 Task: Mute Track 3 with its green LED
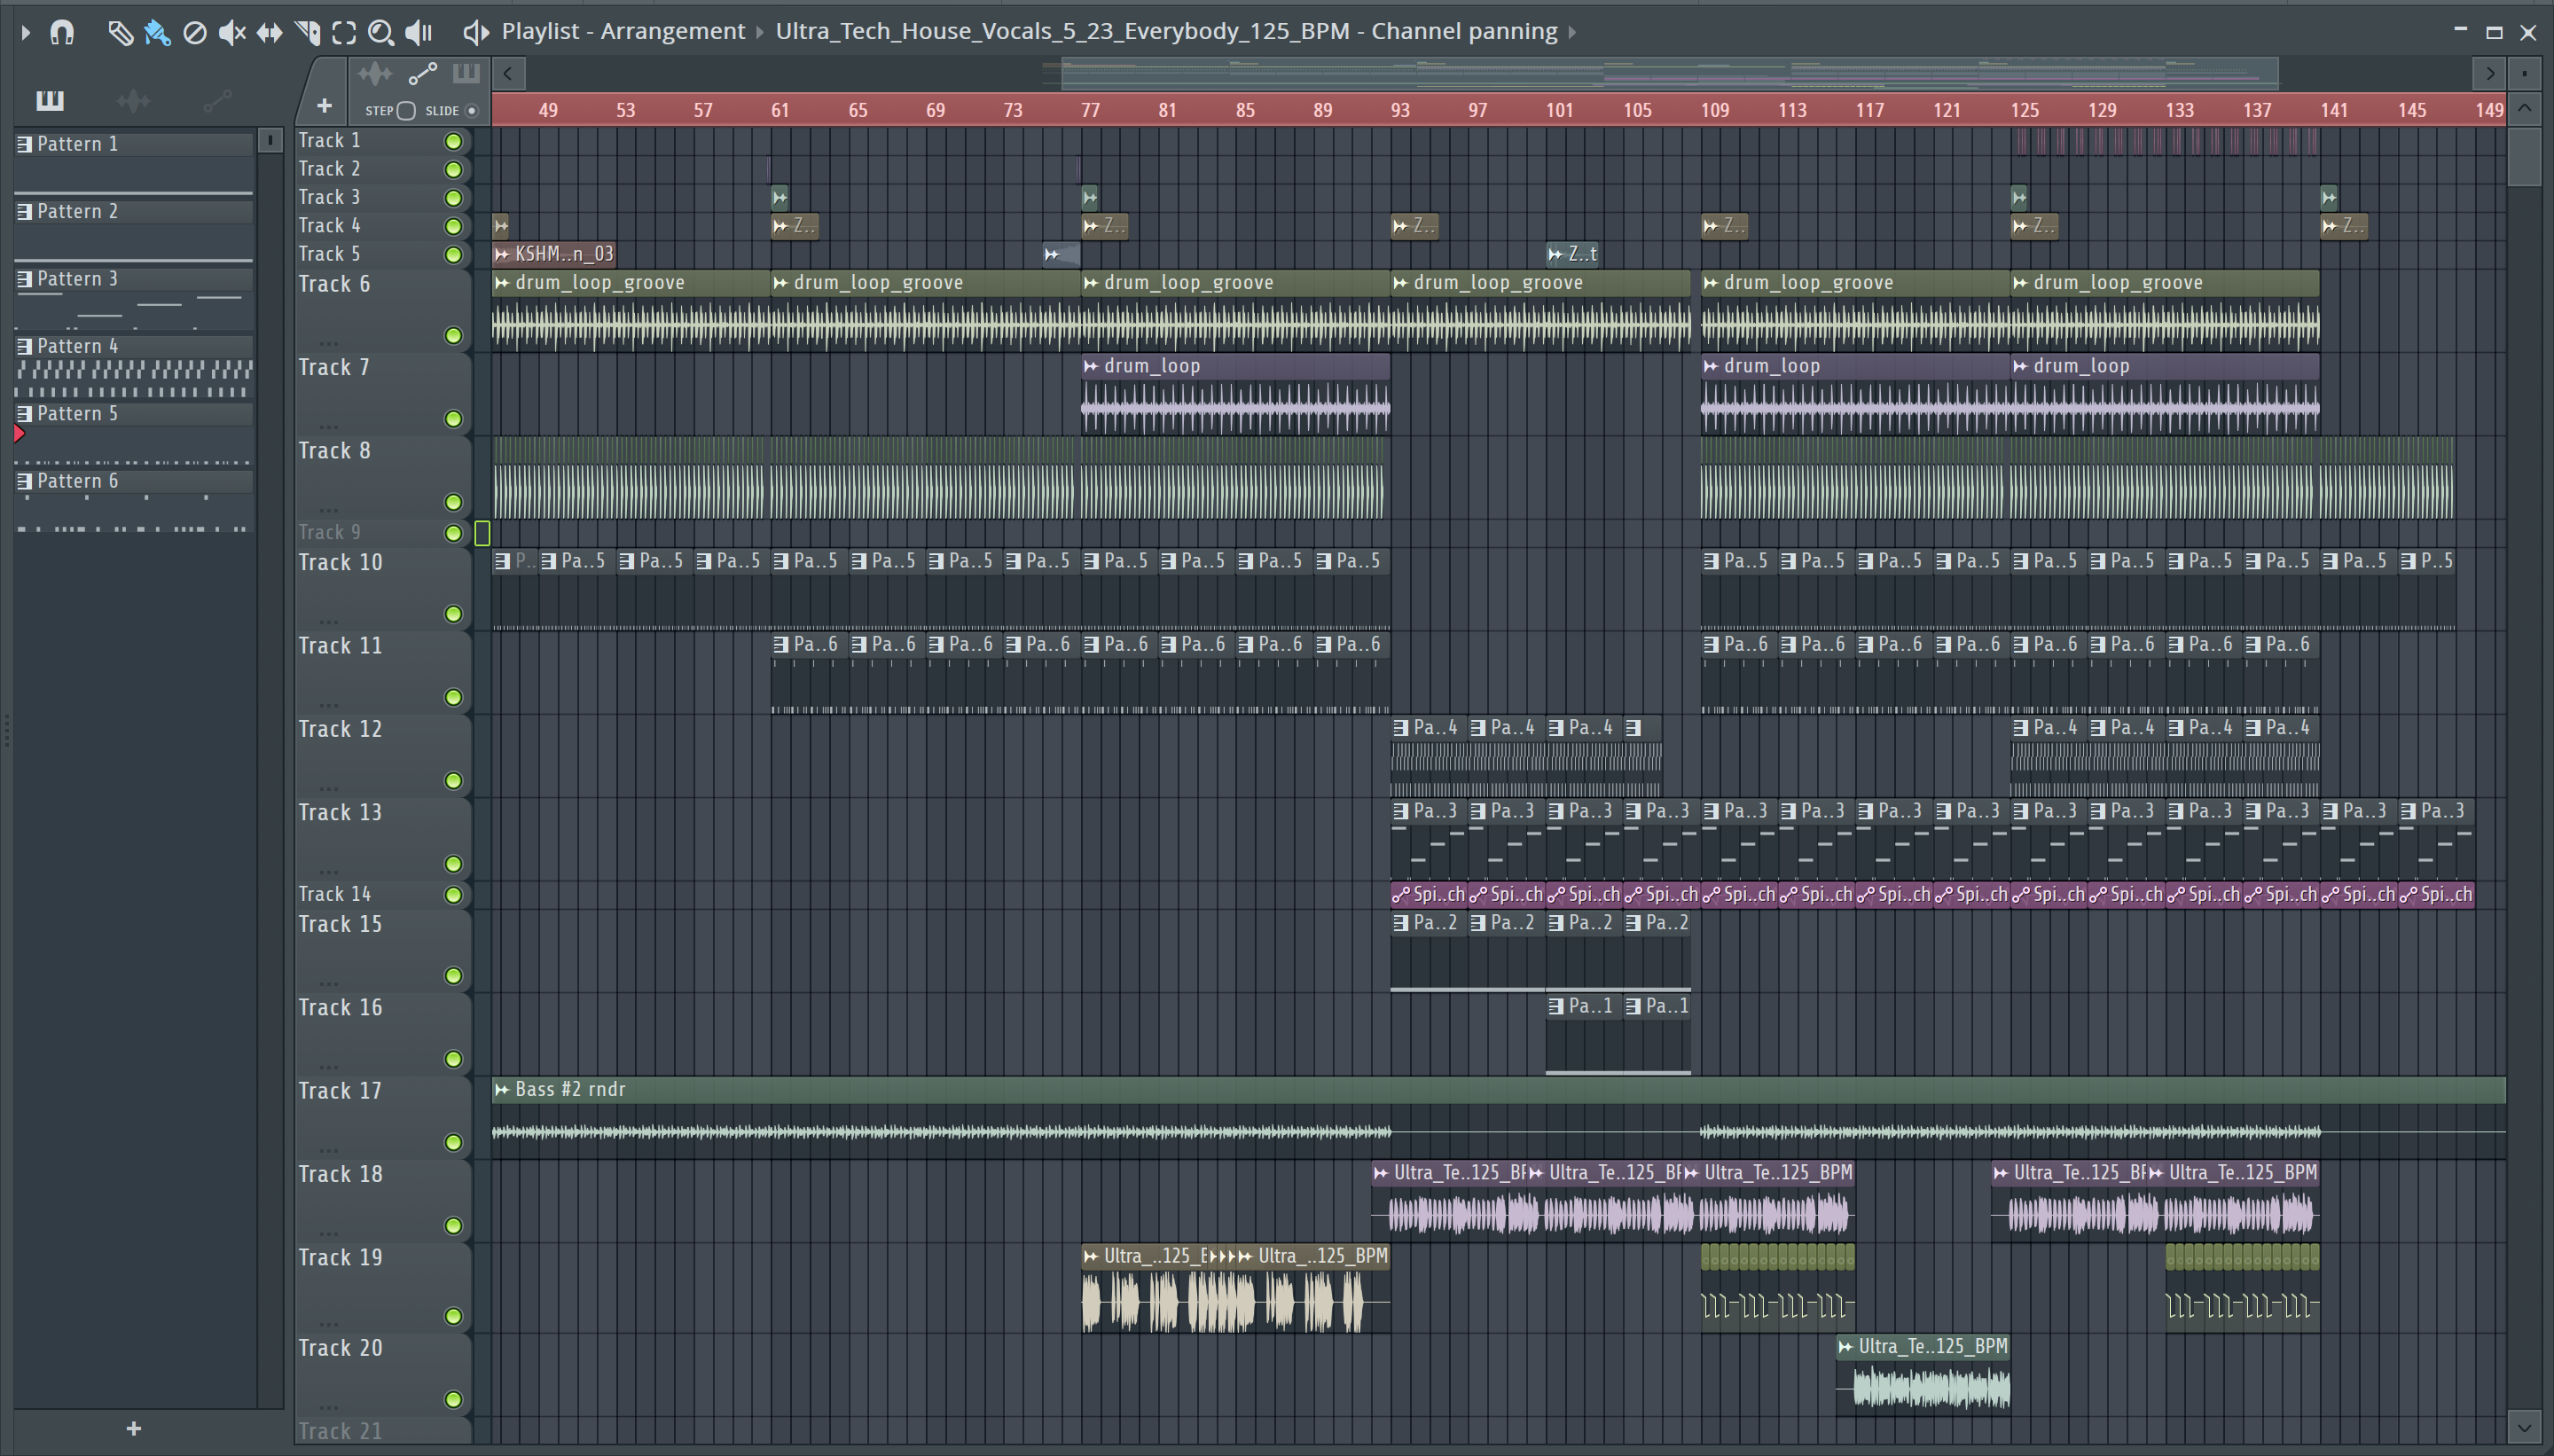point(453,198)
